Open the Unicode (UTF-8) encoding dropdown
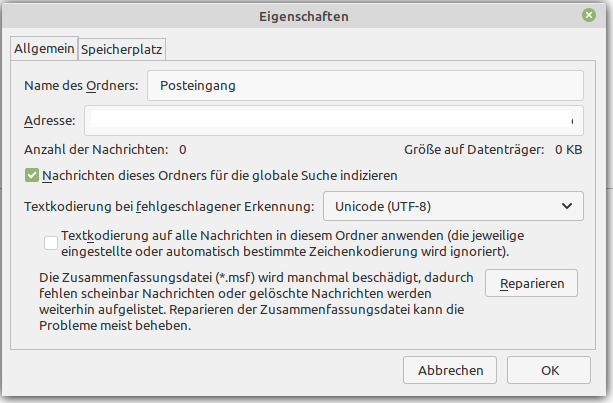The width and height of the screenshot is (613, 403). click(x=453, y=208)
